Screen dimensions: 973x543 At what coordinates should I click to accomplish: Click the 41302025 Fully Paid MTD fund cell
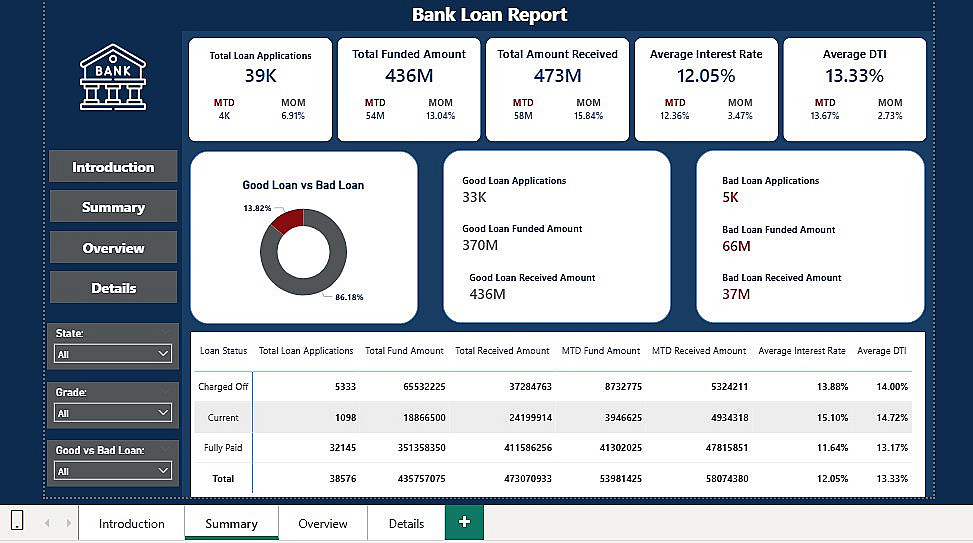click(x=621, y=447)
